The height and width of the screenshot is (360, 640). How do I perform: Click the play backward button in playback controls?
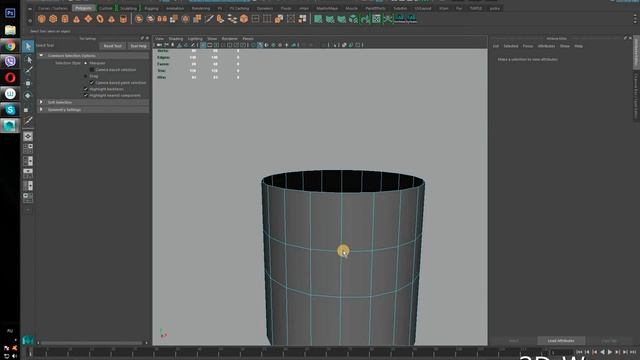coord(602,352)
